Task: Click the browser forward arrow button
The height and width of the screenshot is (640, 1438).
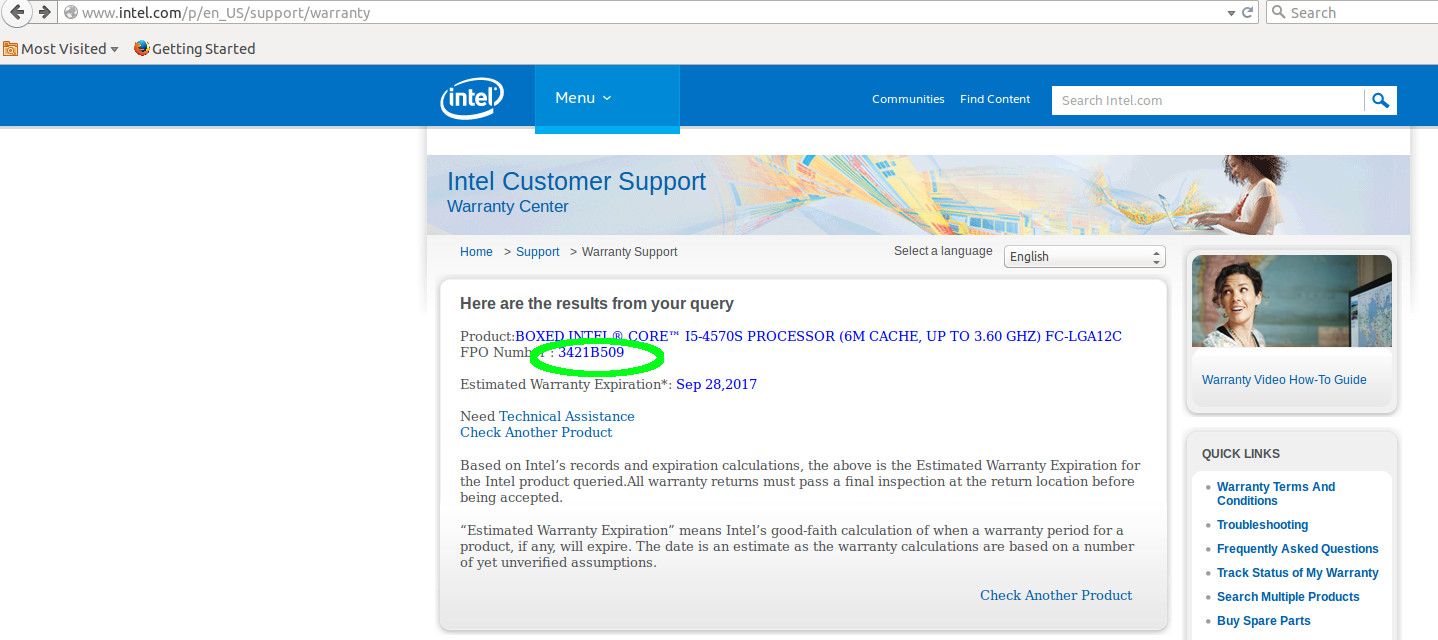Action: click(x=44, y=12)
